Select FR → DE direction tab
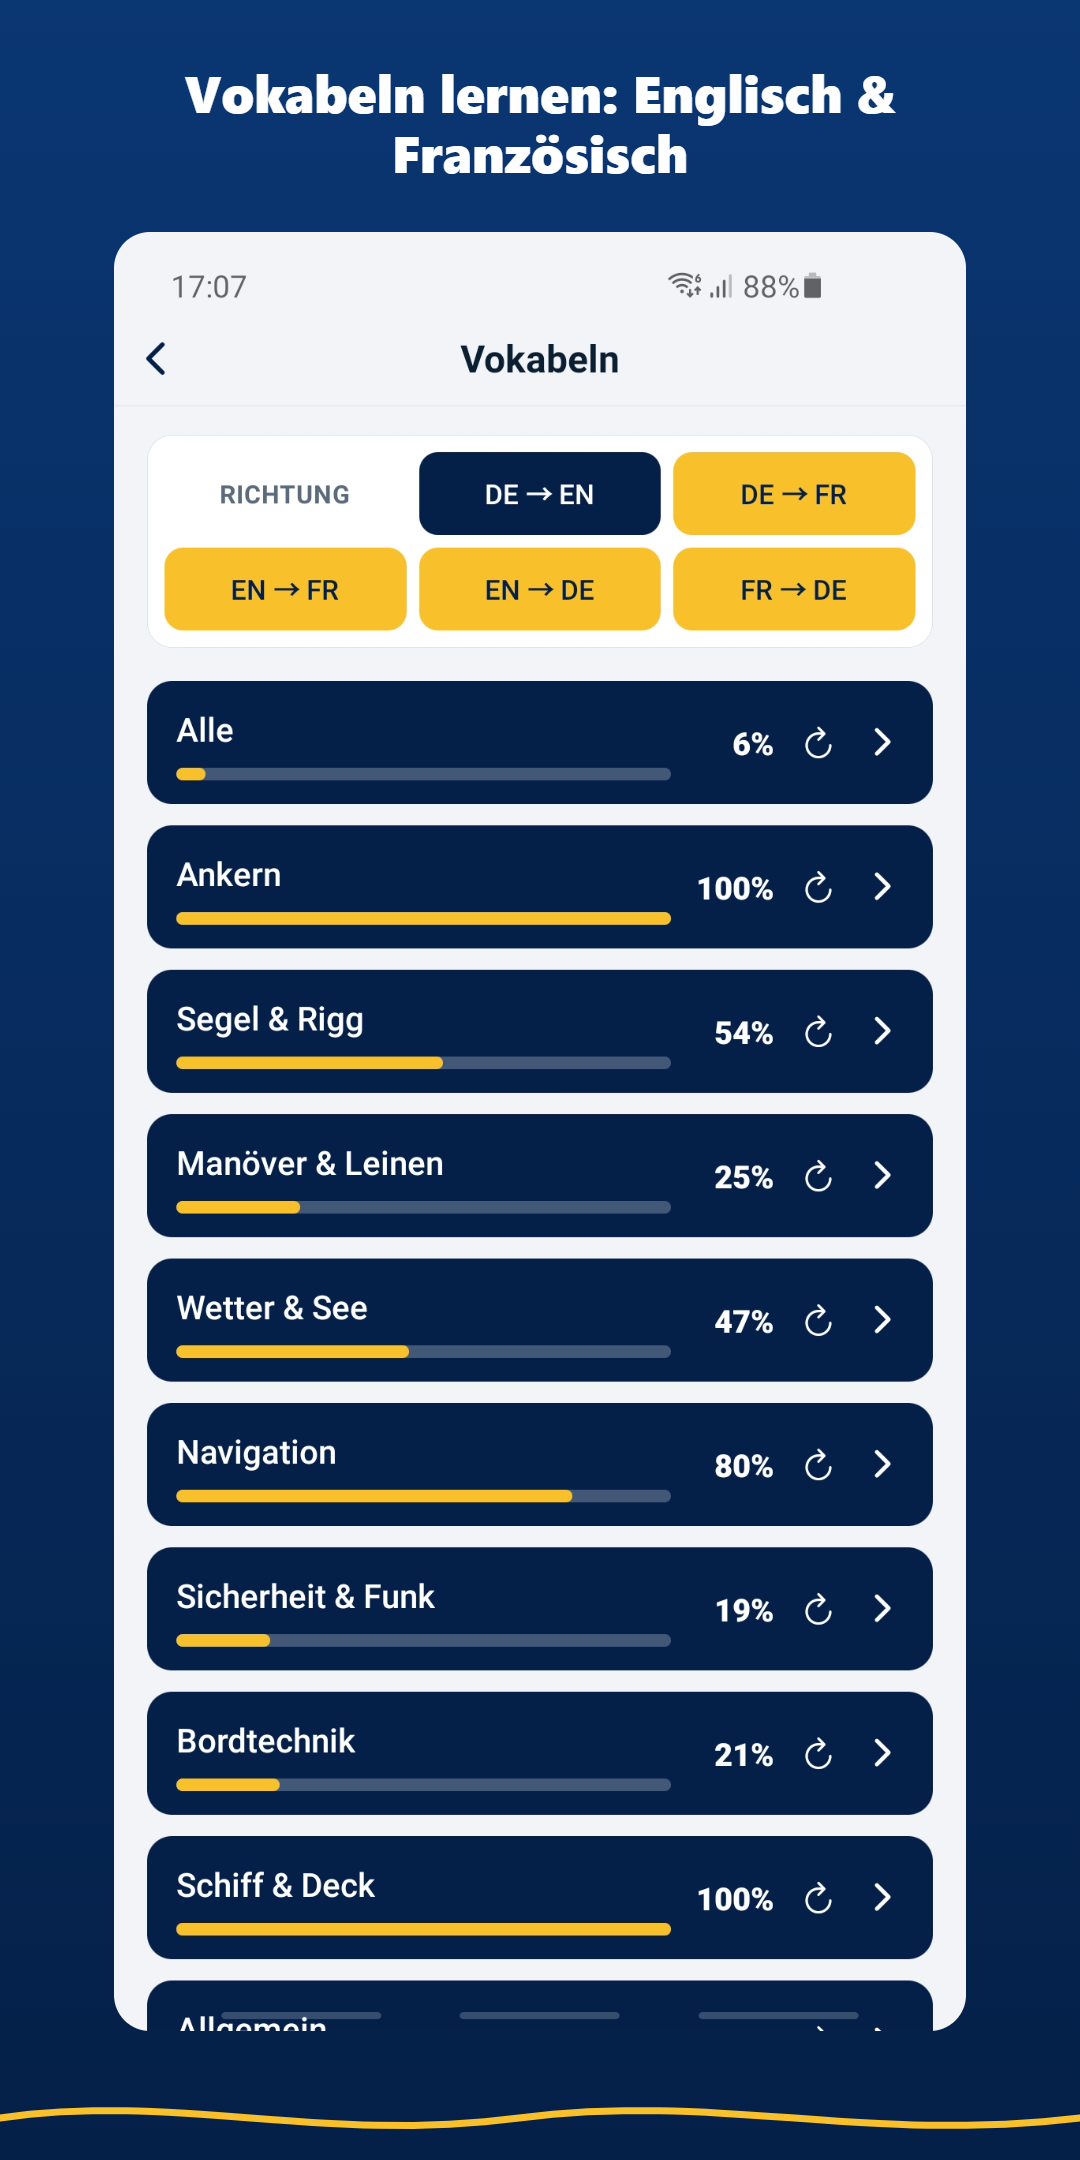 pyautogui.click(x=794, y=590)
